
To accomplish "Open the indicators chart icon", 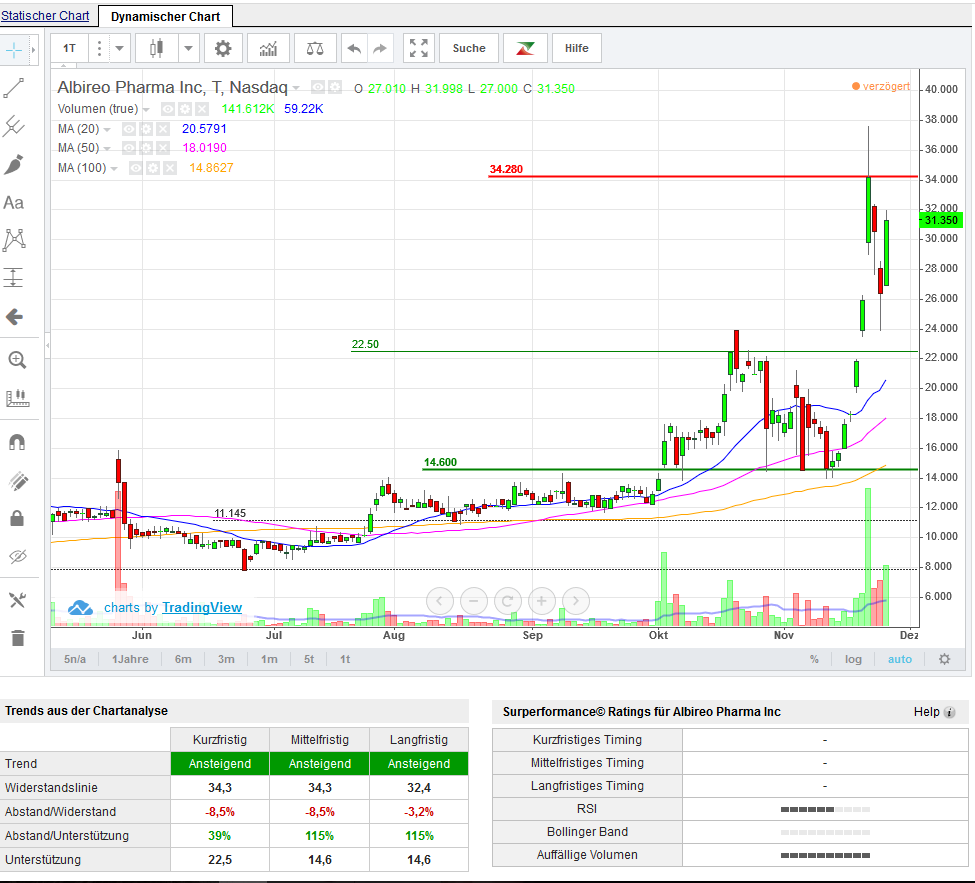I will click(x=268, y=49).
